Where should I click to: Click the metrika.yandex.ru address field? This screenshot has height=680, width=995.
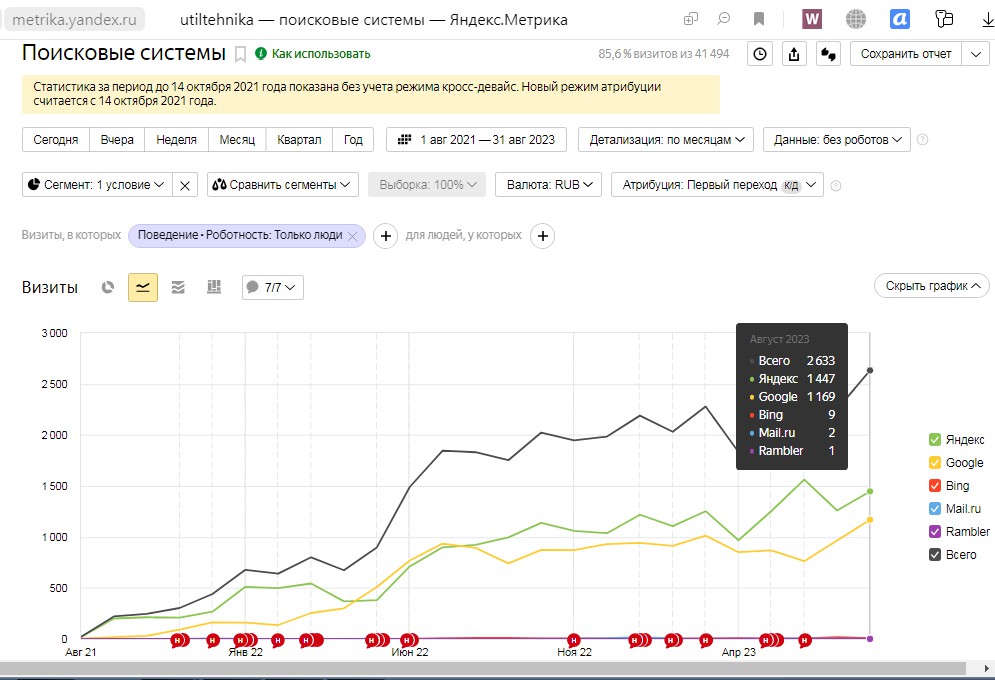point(75,20)
